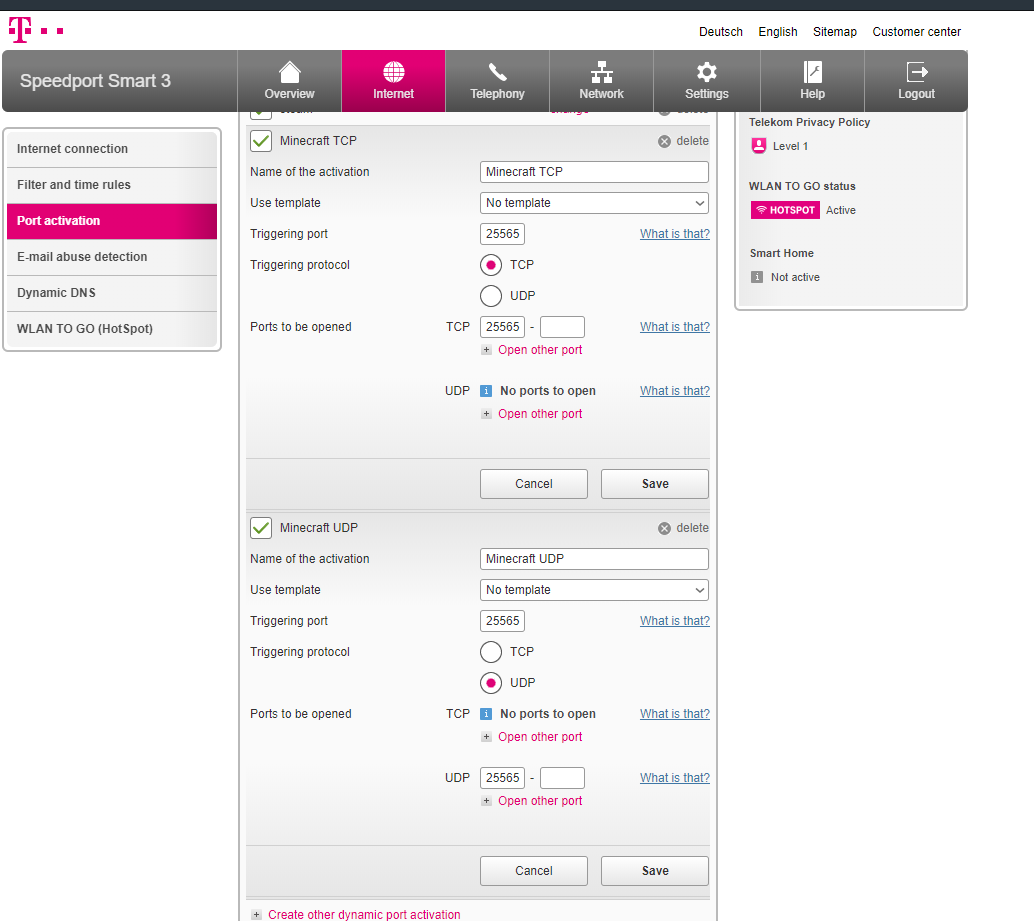The image size is (1034, 921).
Task: Select Port activation in sidebar
Action: 112,221
